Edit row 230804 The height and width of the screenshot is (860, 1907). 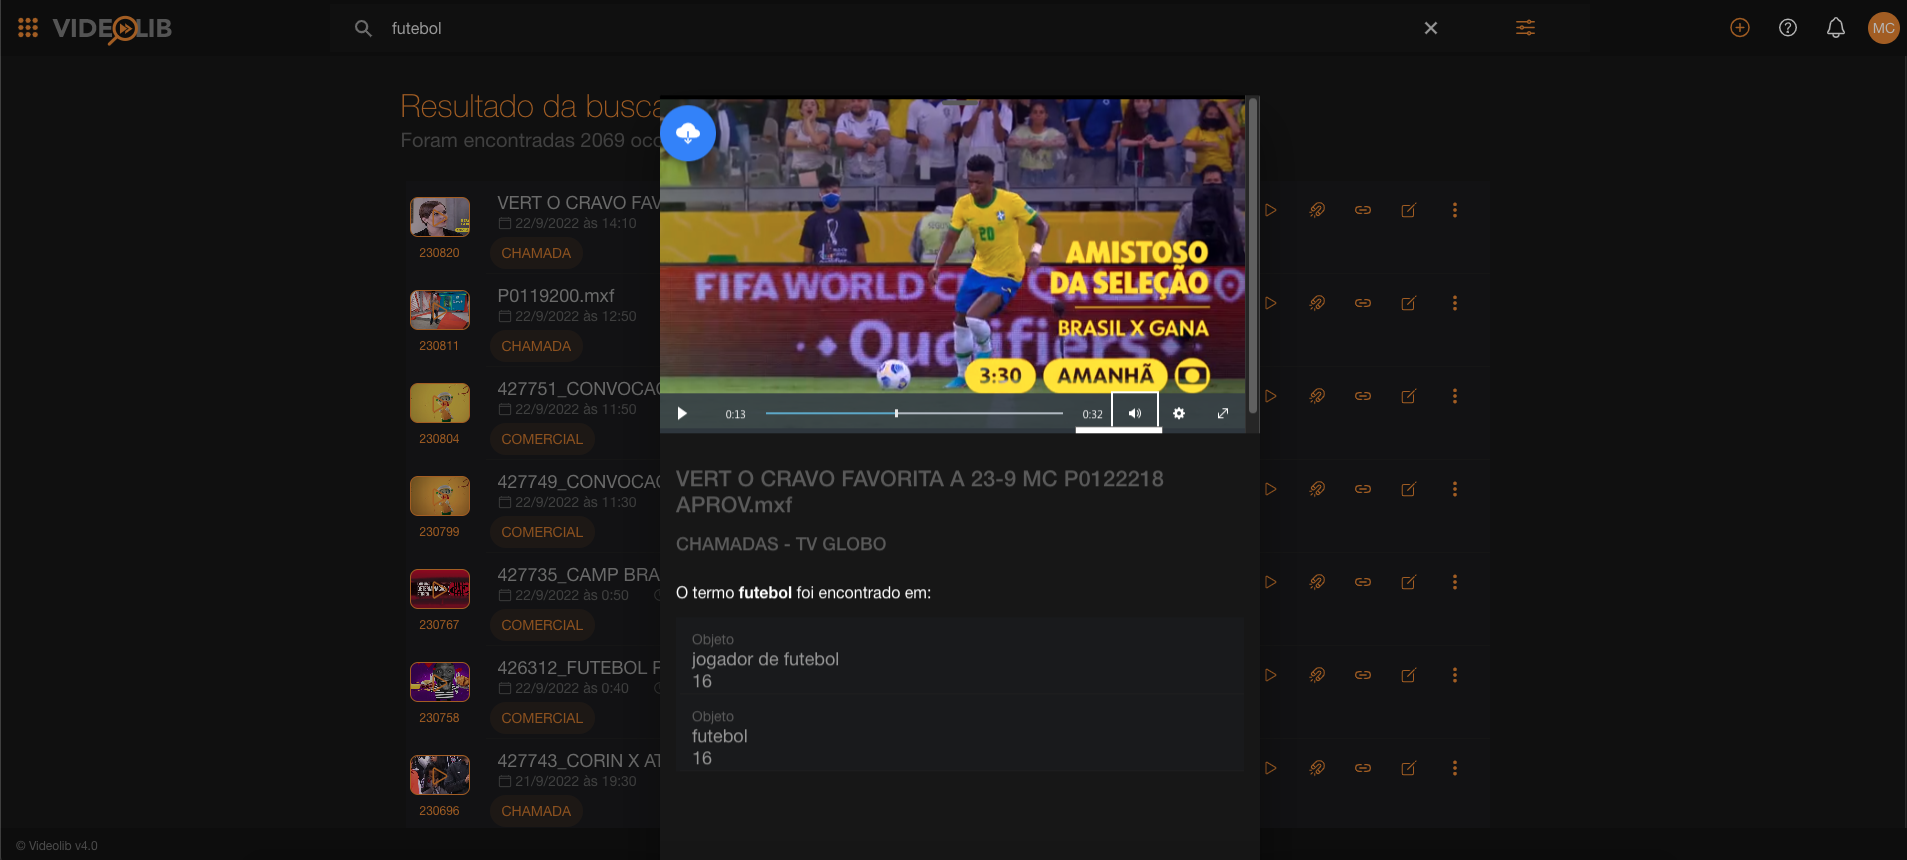click(x=1409, y=396)
